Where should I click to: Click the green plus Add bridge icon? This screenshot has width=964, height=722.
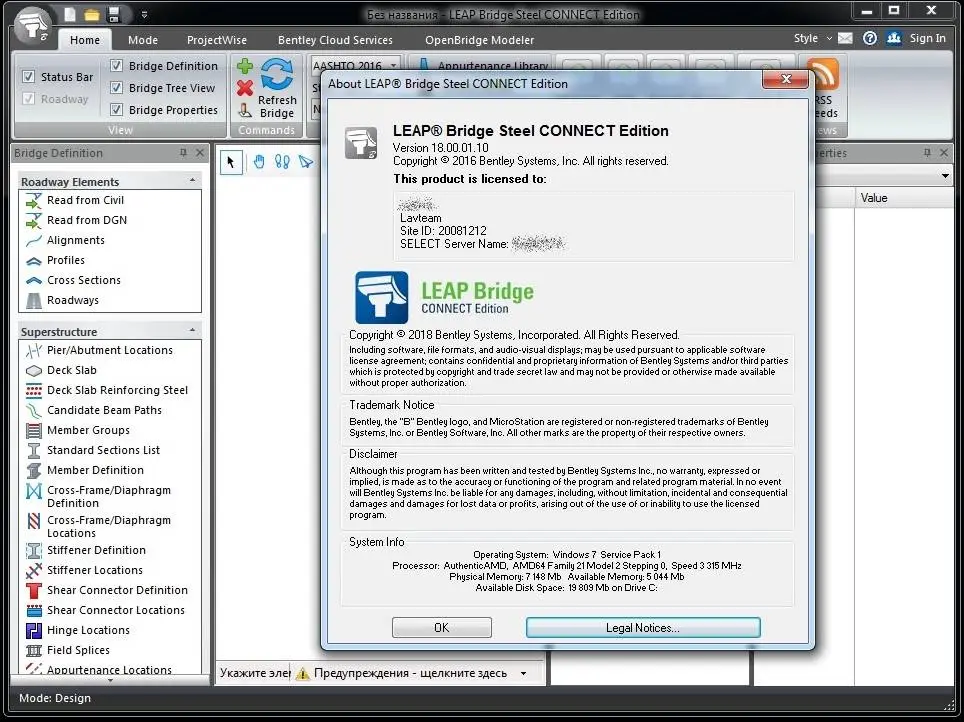(245, 66)
